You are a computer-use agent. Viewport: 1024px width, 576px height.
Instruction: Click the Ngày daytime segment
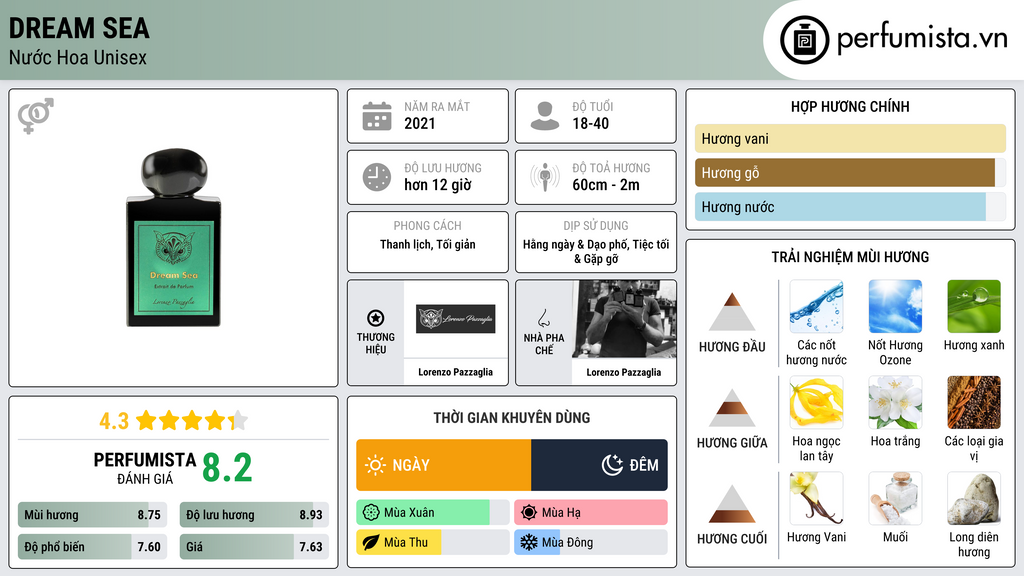coord(443,465)
